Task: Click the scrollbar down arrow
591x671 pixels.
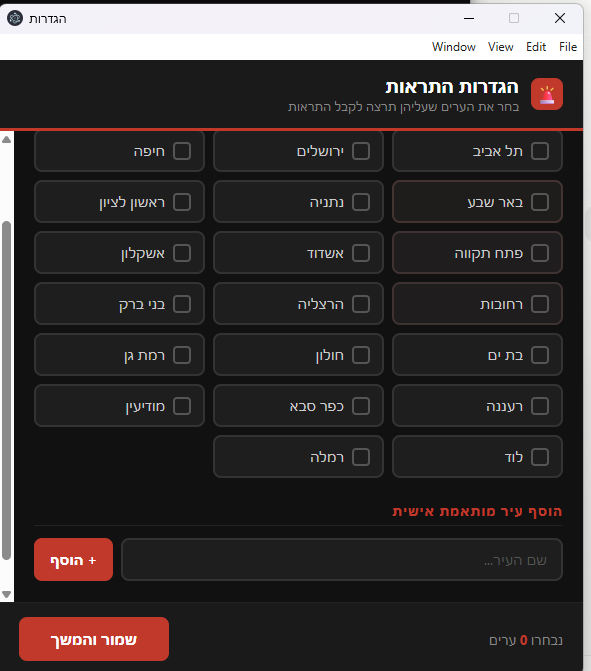Action: [x=6, y=594]
